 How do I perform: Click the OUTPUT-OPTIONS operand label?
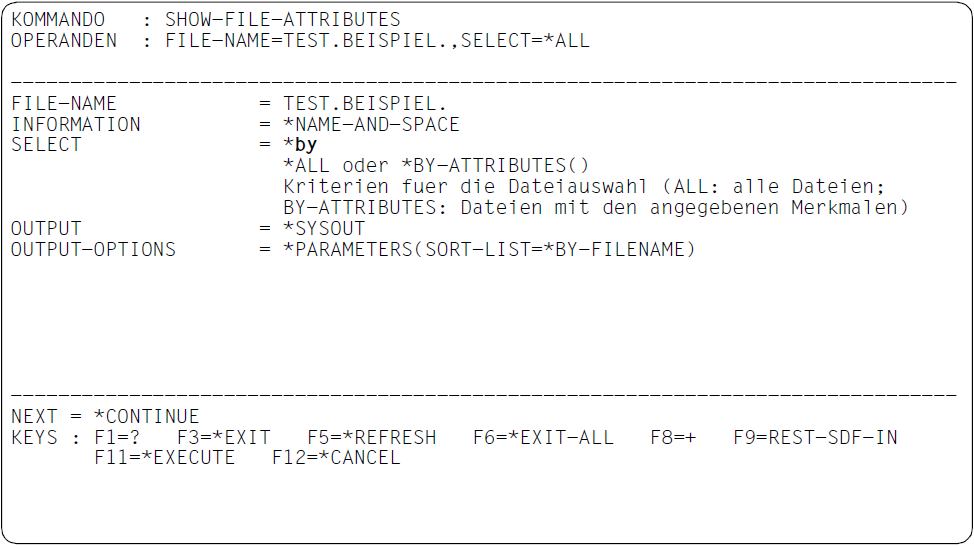(x=93, y=249)
